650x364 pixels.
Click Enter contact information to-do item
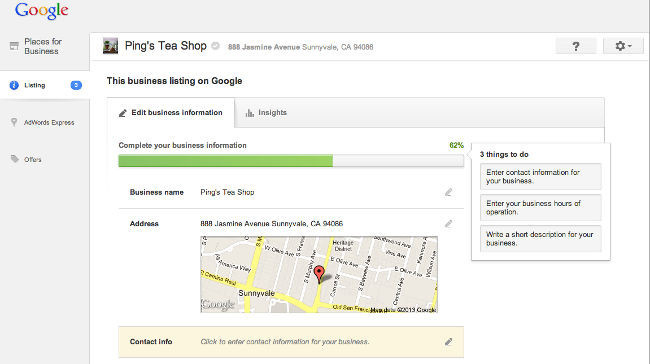point(541,177)
